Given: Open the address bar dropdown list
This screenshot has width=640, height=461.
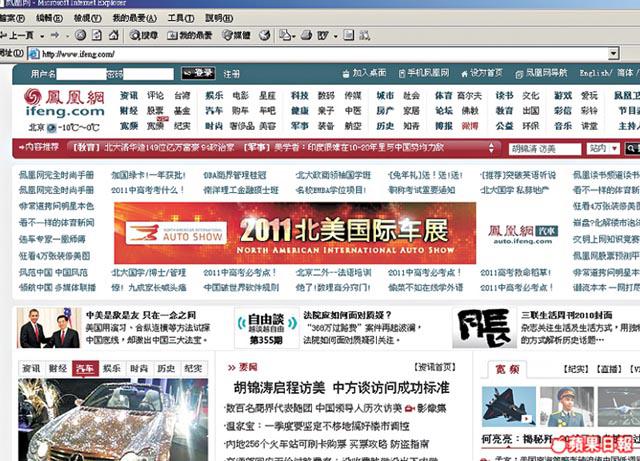Looking at the screenshot, I should [613, 53].
